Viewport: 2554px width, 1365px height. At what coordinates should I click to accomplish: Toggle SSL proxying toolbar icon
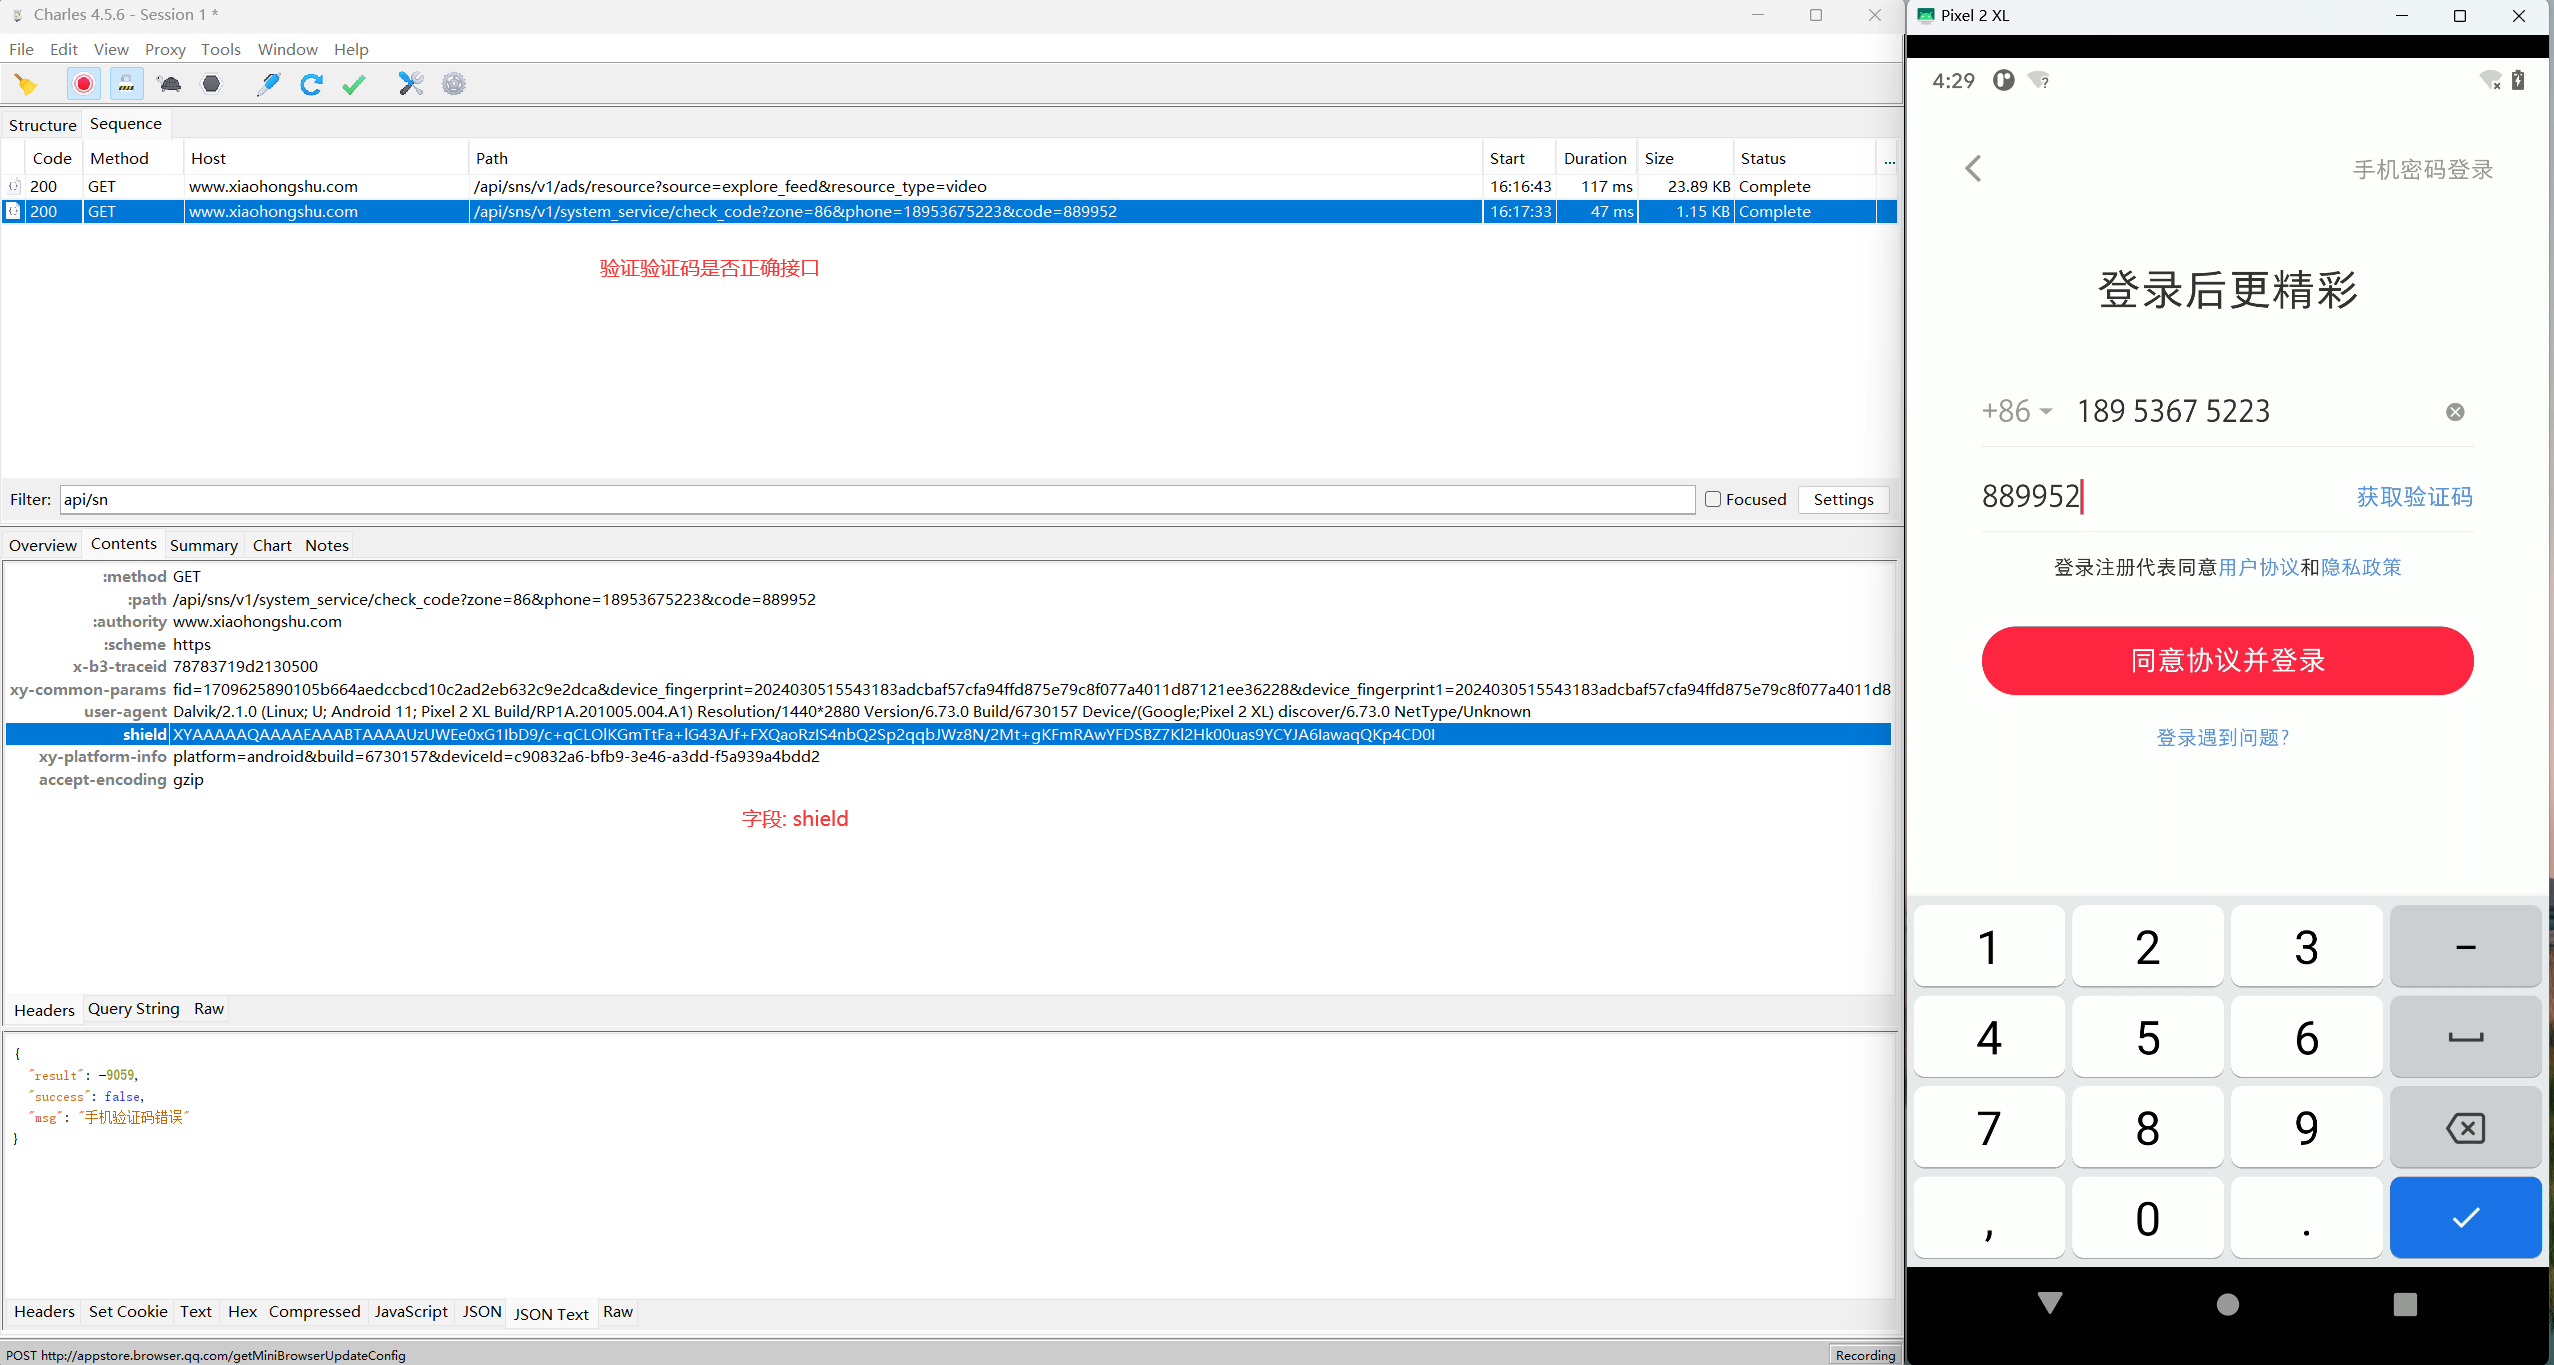click(126, 84)
